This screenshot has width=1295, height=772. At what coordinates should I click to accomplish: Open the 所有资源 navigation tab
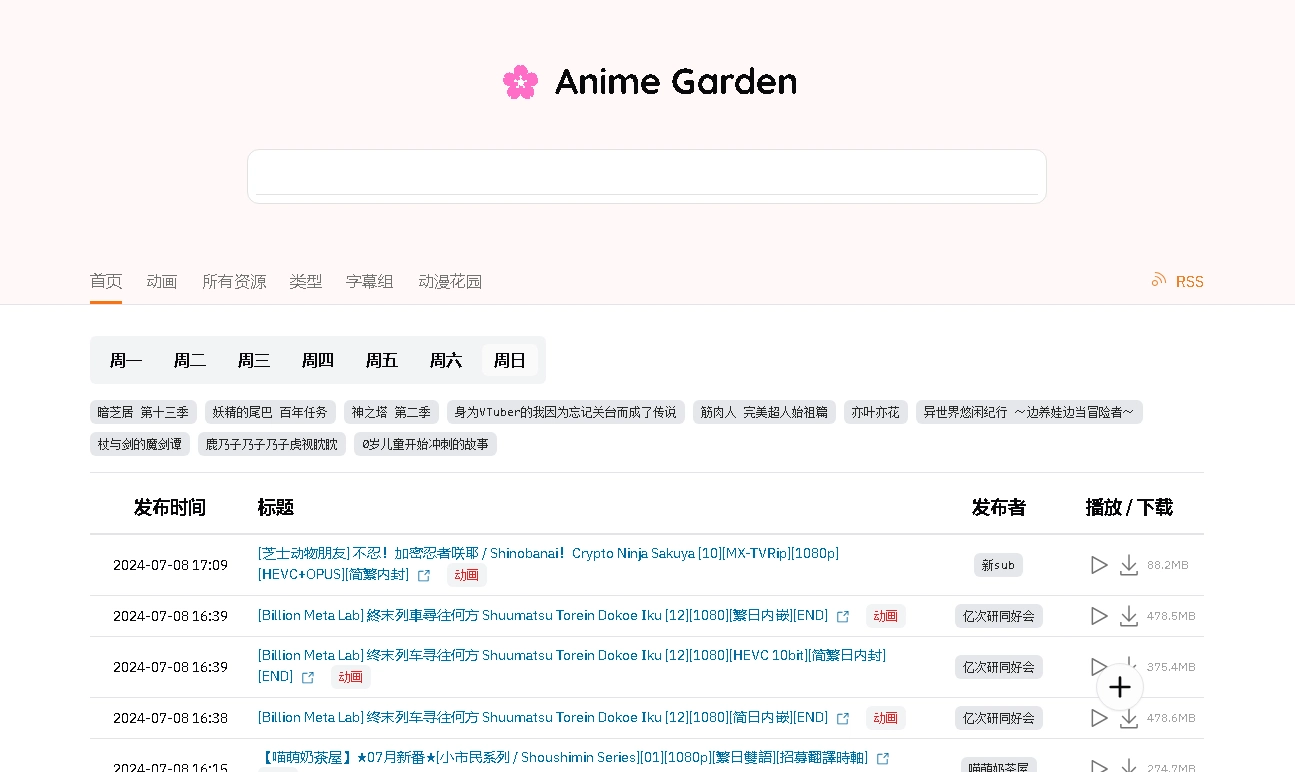(234, 281)
